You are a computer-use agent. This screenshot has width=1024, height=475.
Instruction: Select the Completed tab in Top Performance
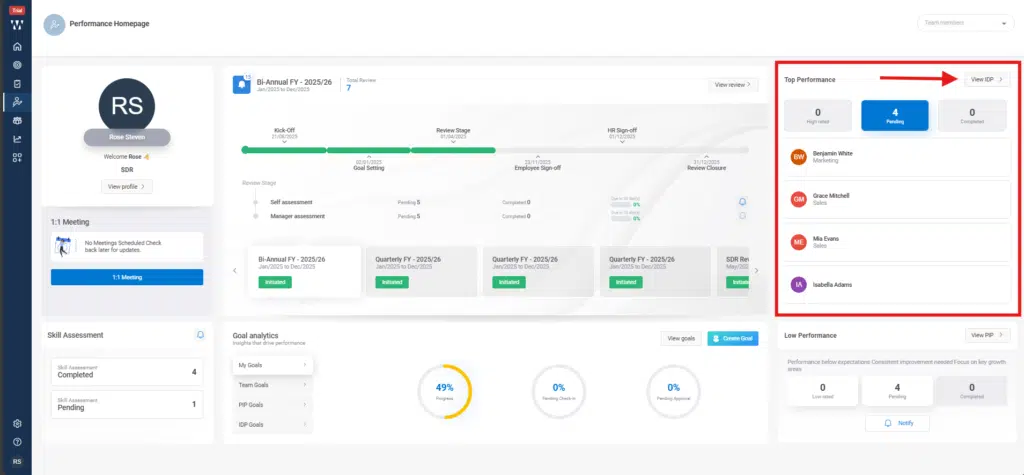coord(972,116)
